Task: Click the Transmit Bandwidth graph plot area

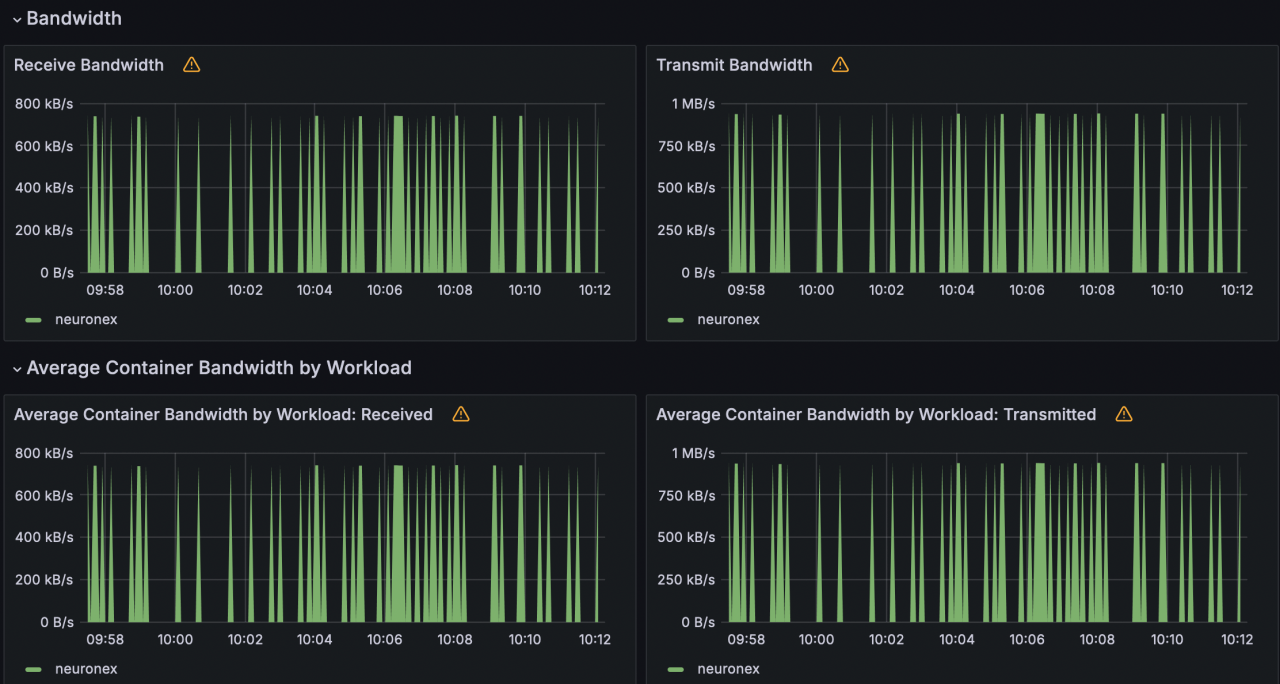Action: [985, 190]
